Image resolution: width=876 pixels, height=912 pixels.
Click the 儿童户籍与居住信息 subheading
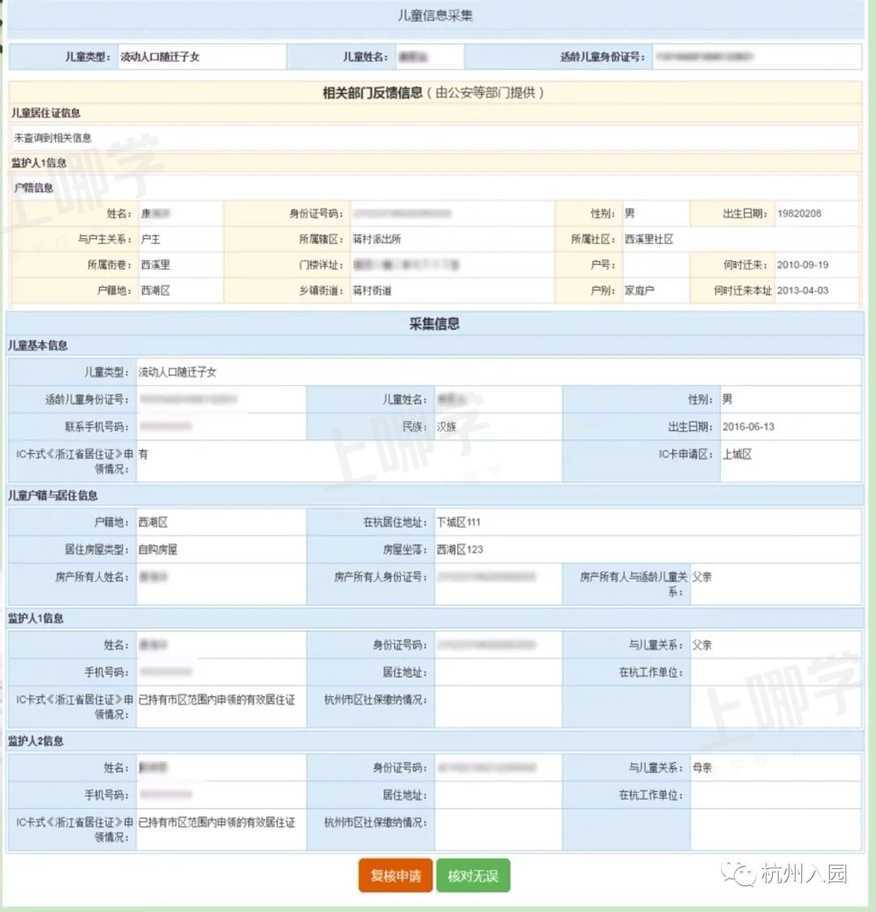coord(53,496)
